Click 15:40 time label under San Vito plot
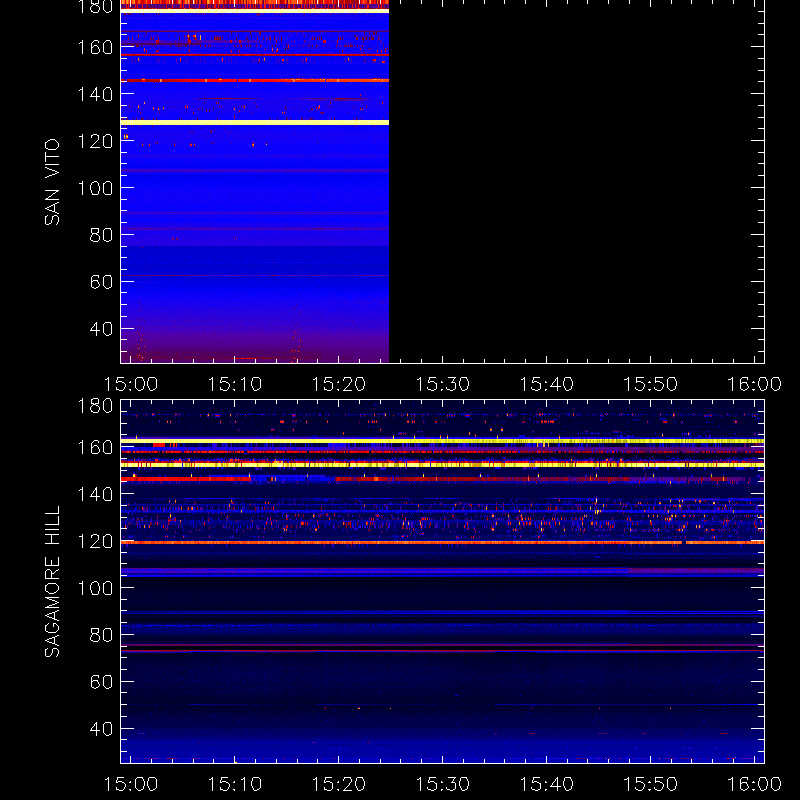800x800 pixels. [546, 384]
